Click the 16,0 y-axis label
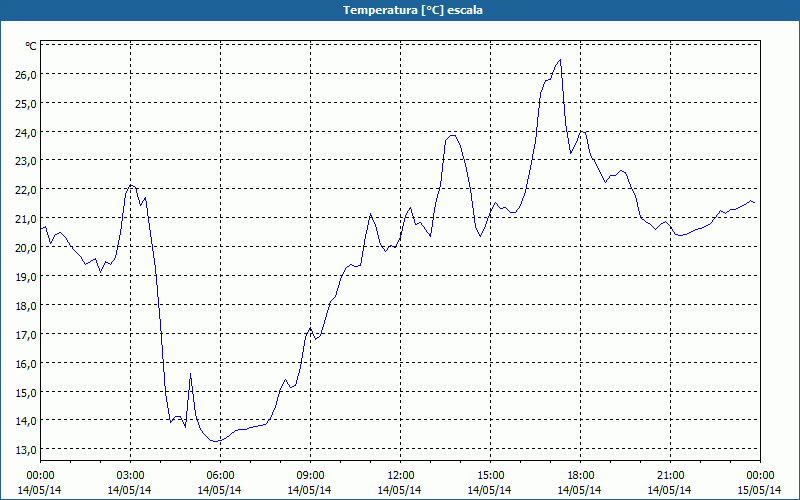This screenshot has height=500, width=800. tap(27, 364)
